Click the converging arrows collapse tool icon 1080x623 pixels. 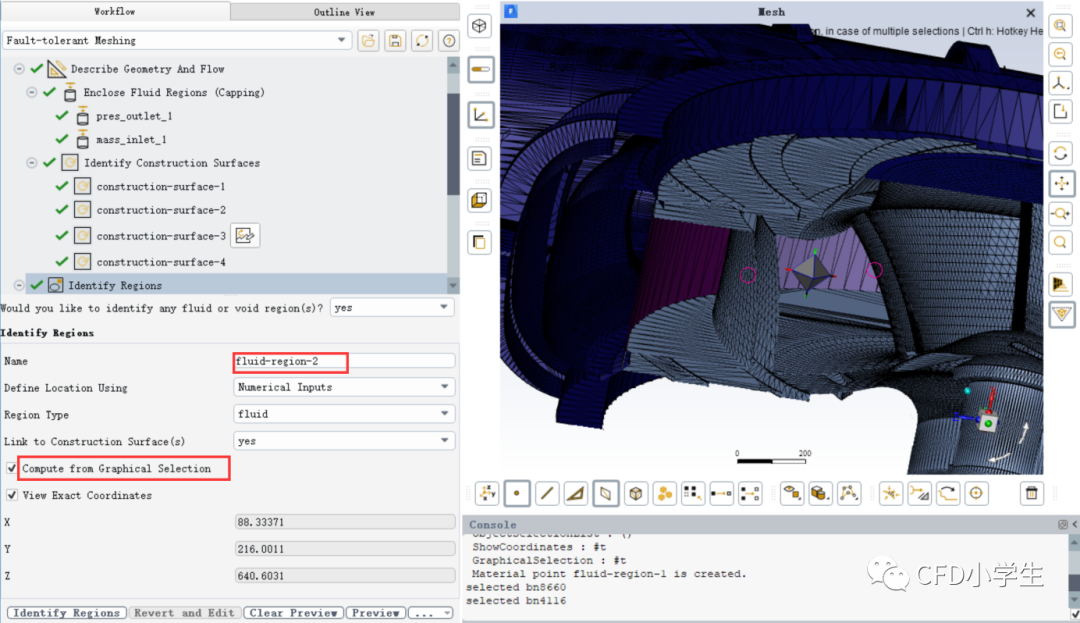pyautogui.click(x=891, y=493)
